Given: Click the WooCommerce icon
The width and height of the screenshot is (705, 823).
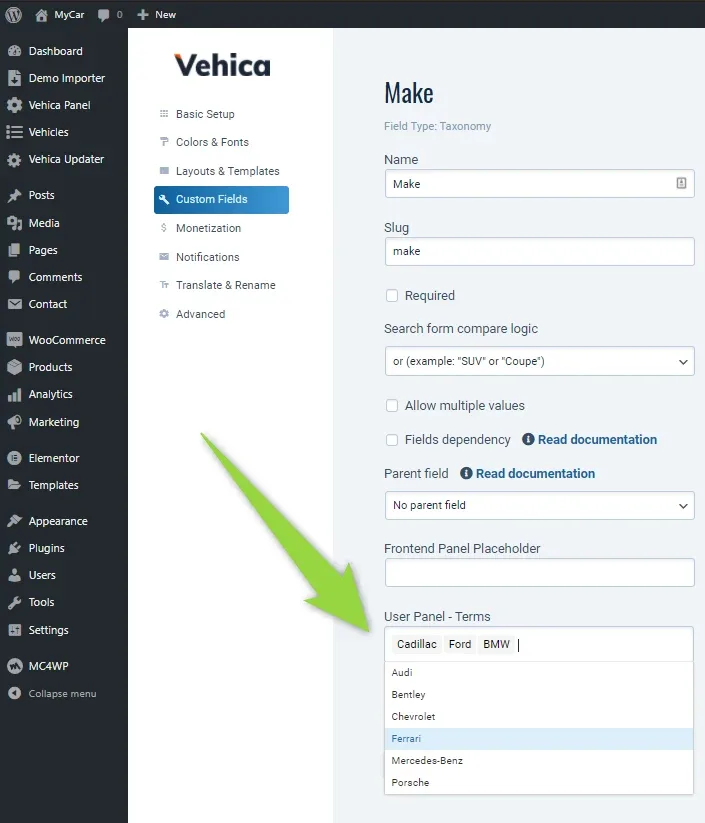Looking at the screenshot, I should [15, 340].
